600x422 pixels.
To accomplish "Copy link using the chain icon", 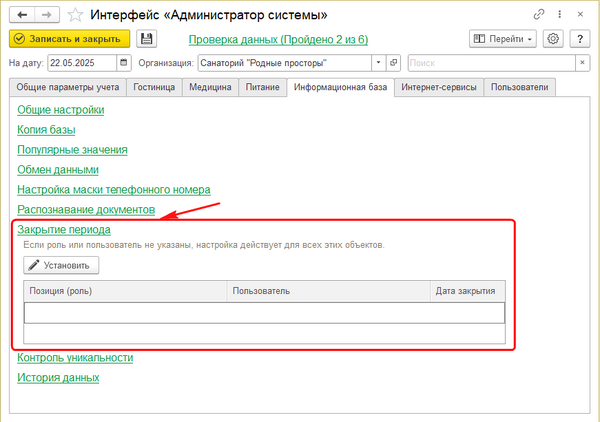I will point(539,15).
